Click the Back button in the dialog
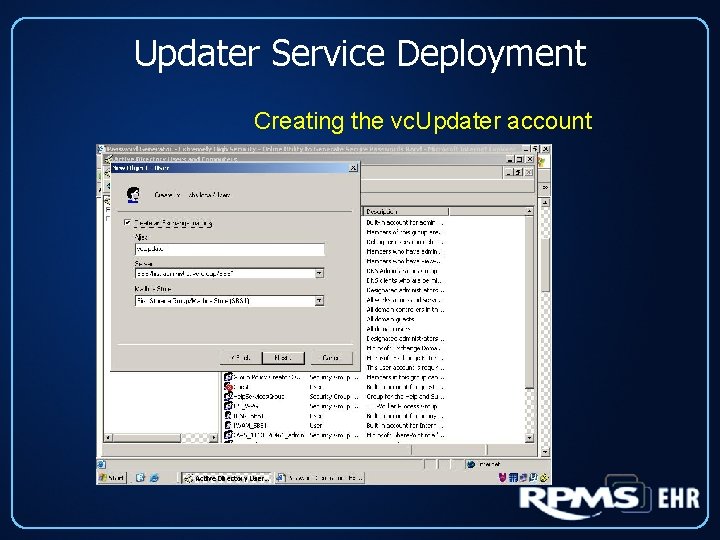The image size is (720, 540). (x=241, y=357)
